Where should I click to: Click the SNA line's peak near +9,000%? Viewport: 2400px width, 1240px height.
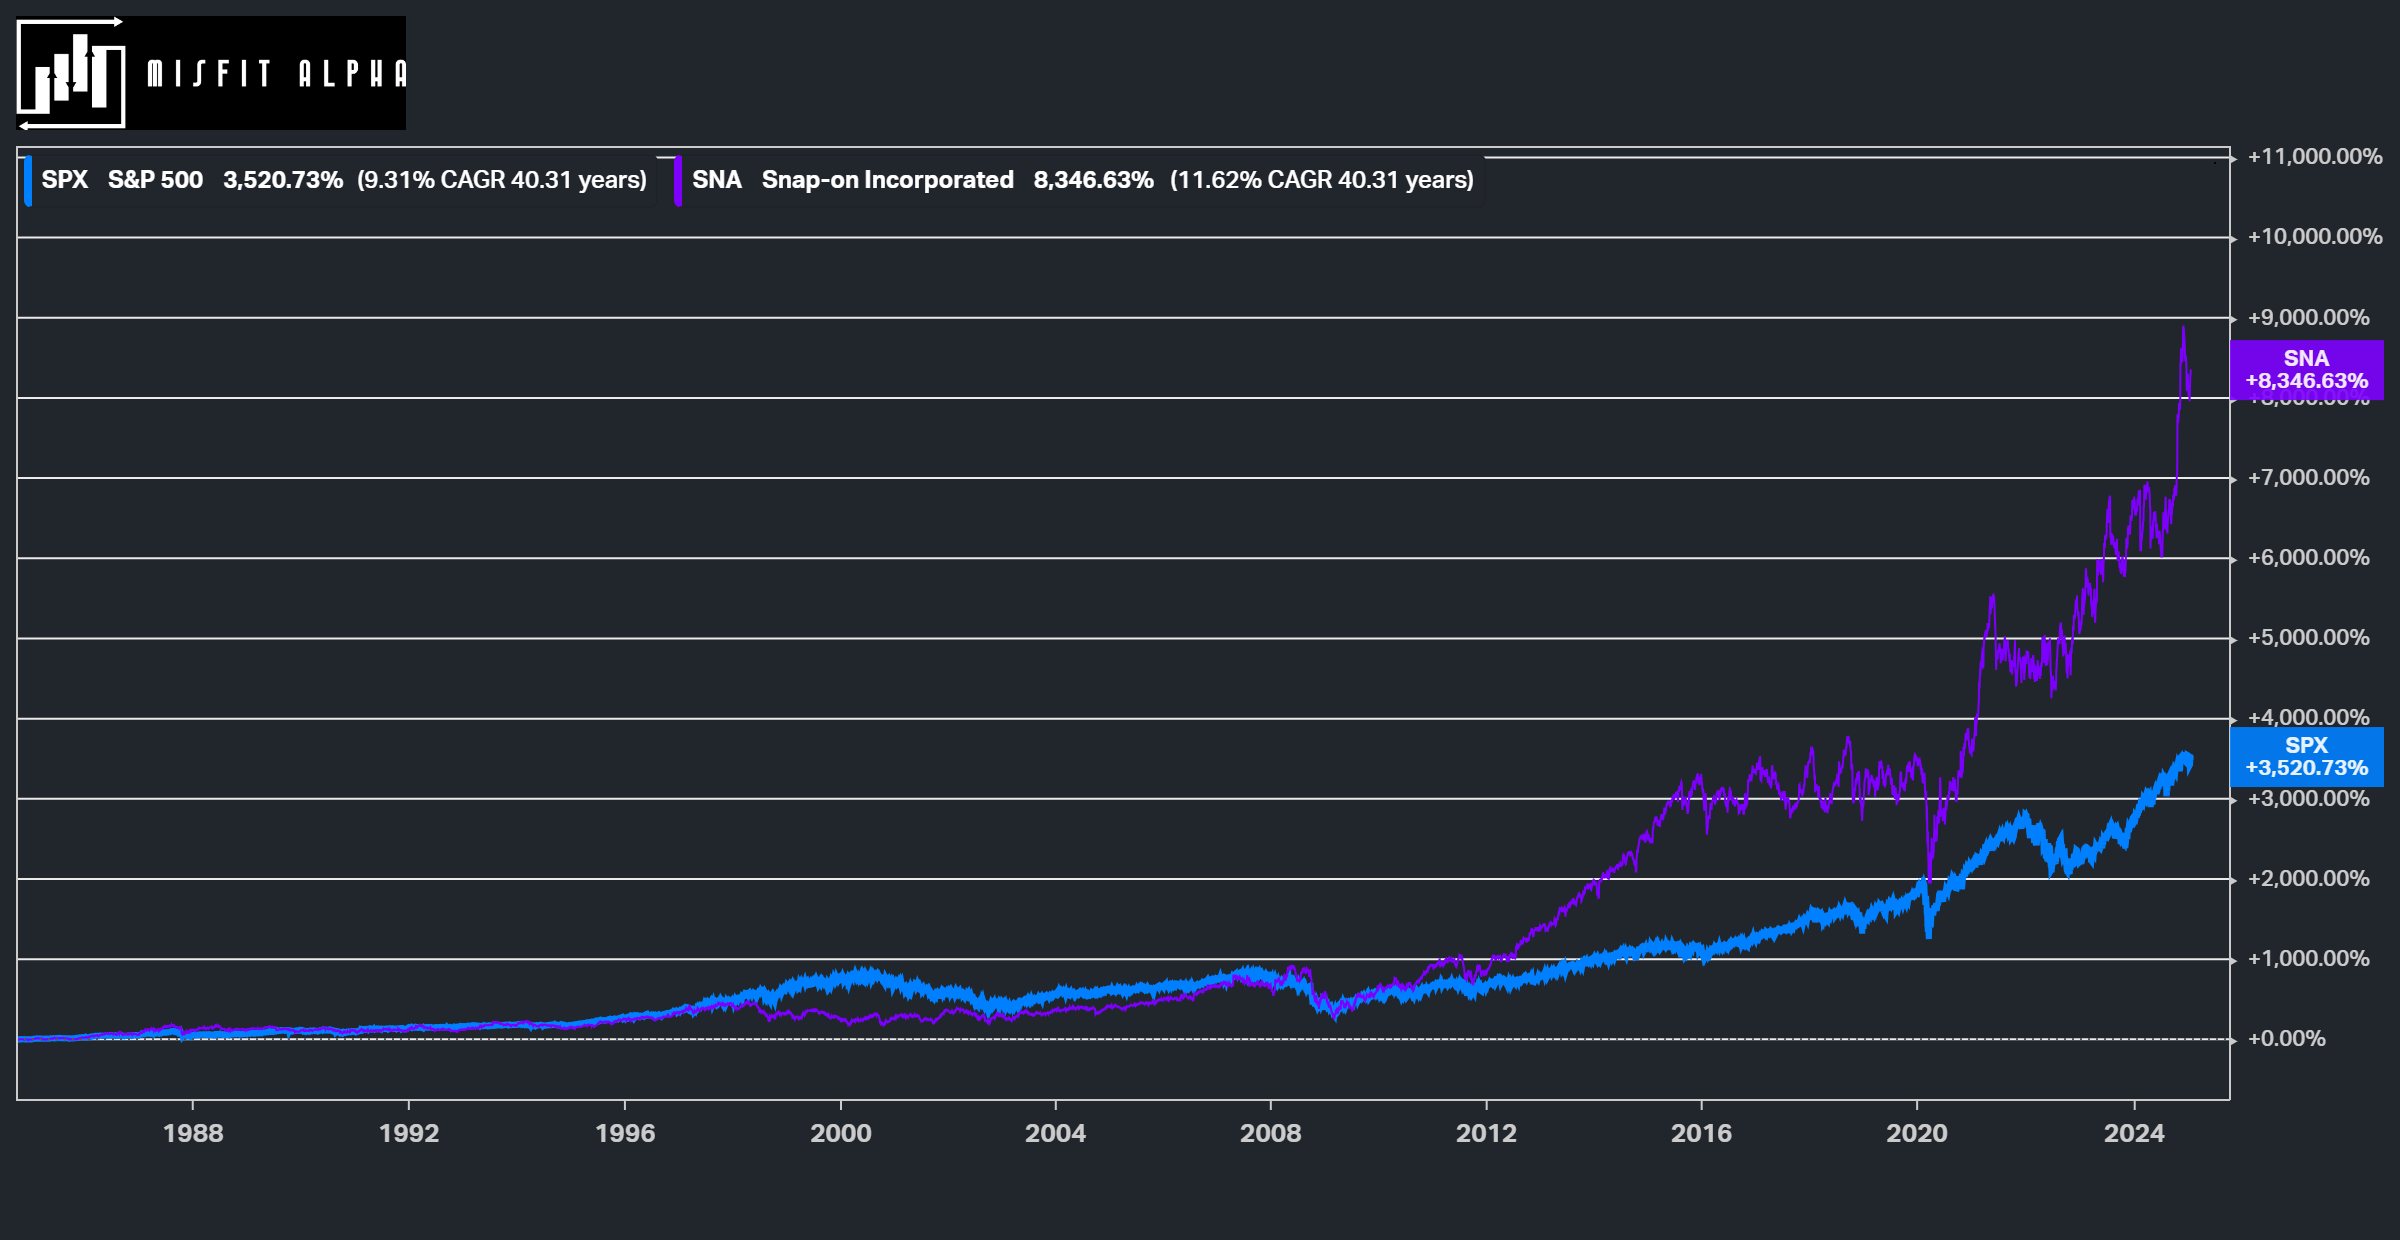tap(2183, 328)
